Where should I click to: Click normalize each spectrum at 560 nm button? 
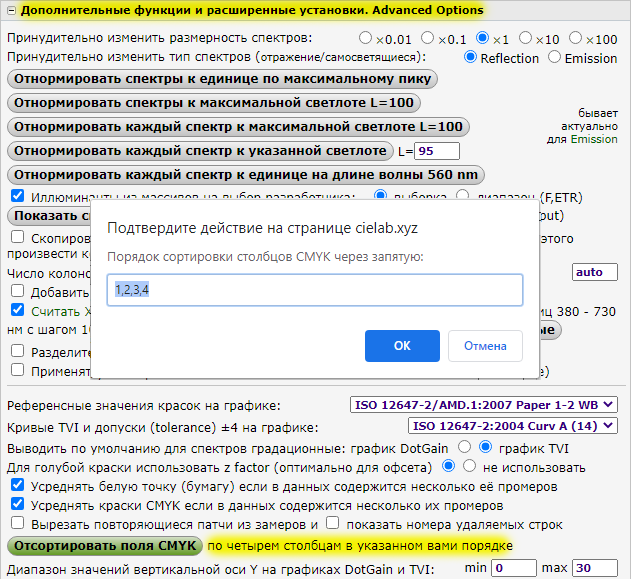246,174
